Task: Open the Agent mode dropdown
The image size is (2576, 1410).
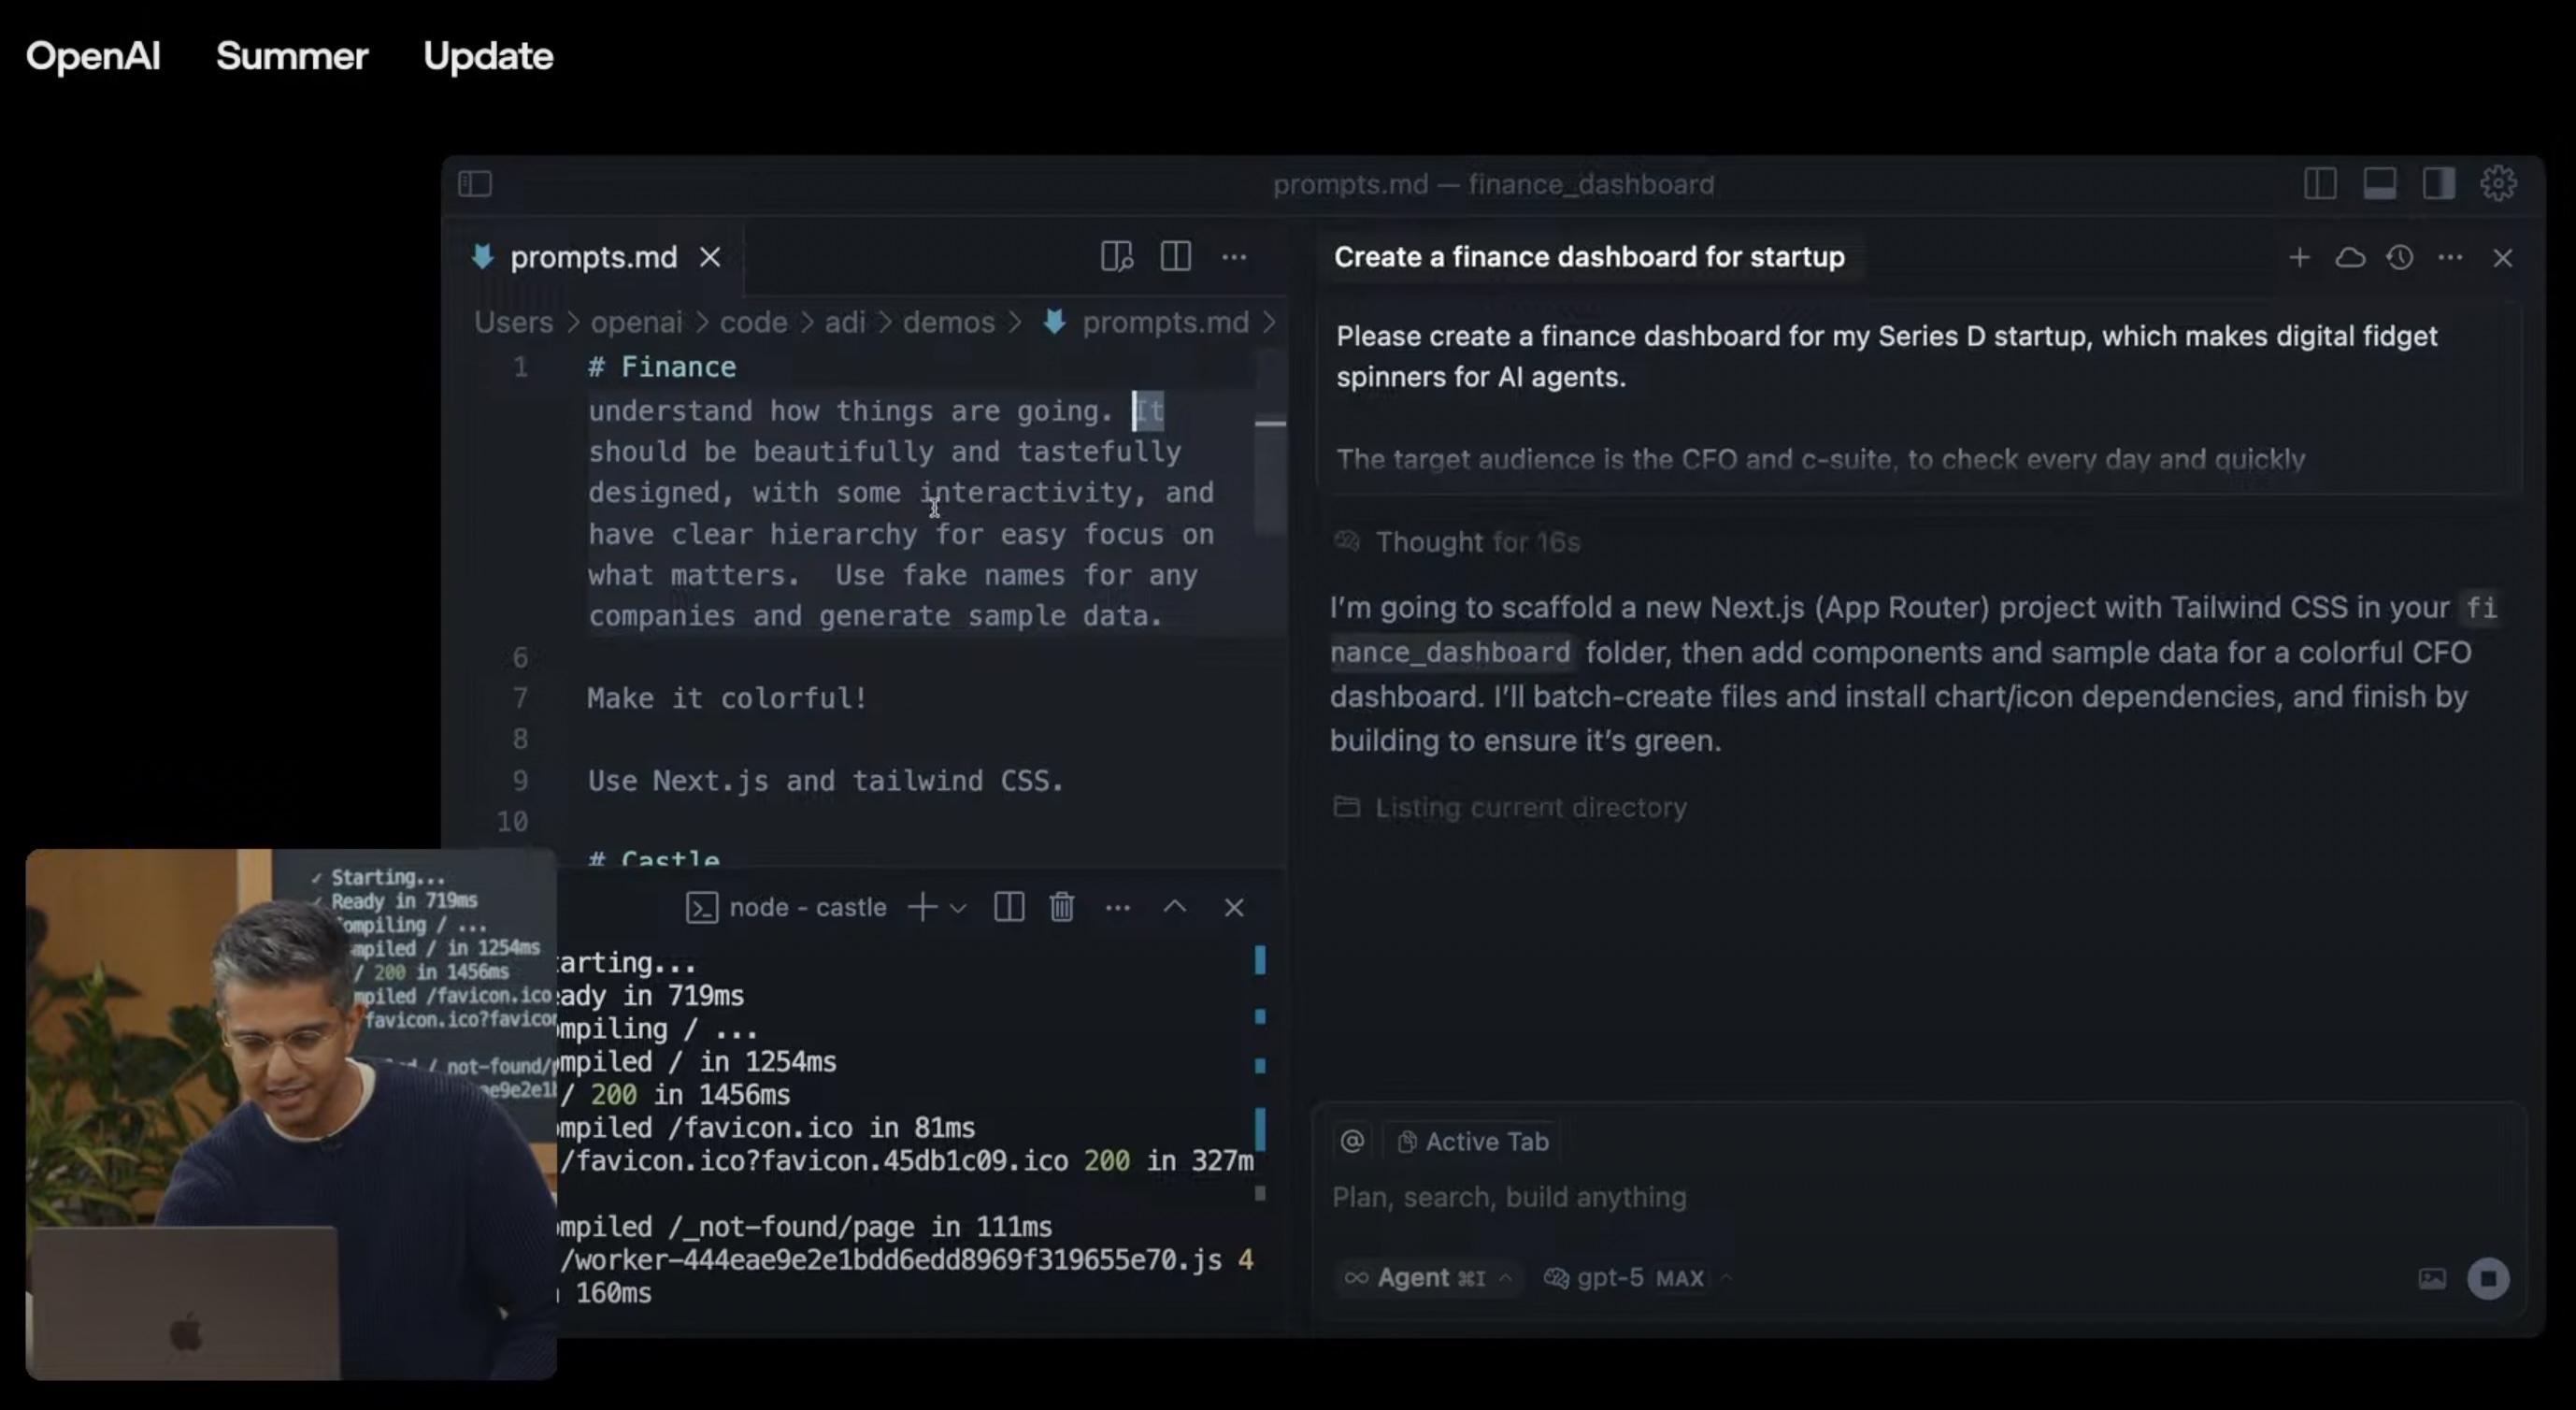Action: tap(1428, 1278)
